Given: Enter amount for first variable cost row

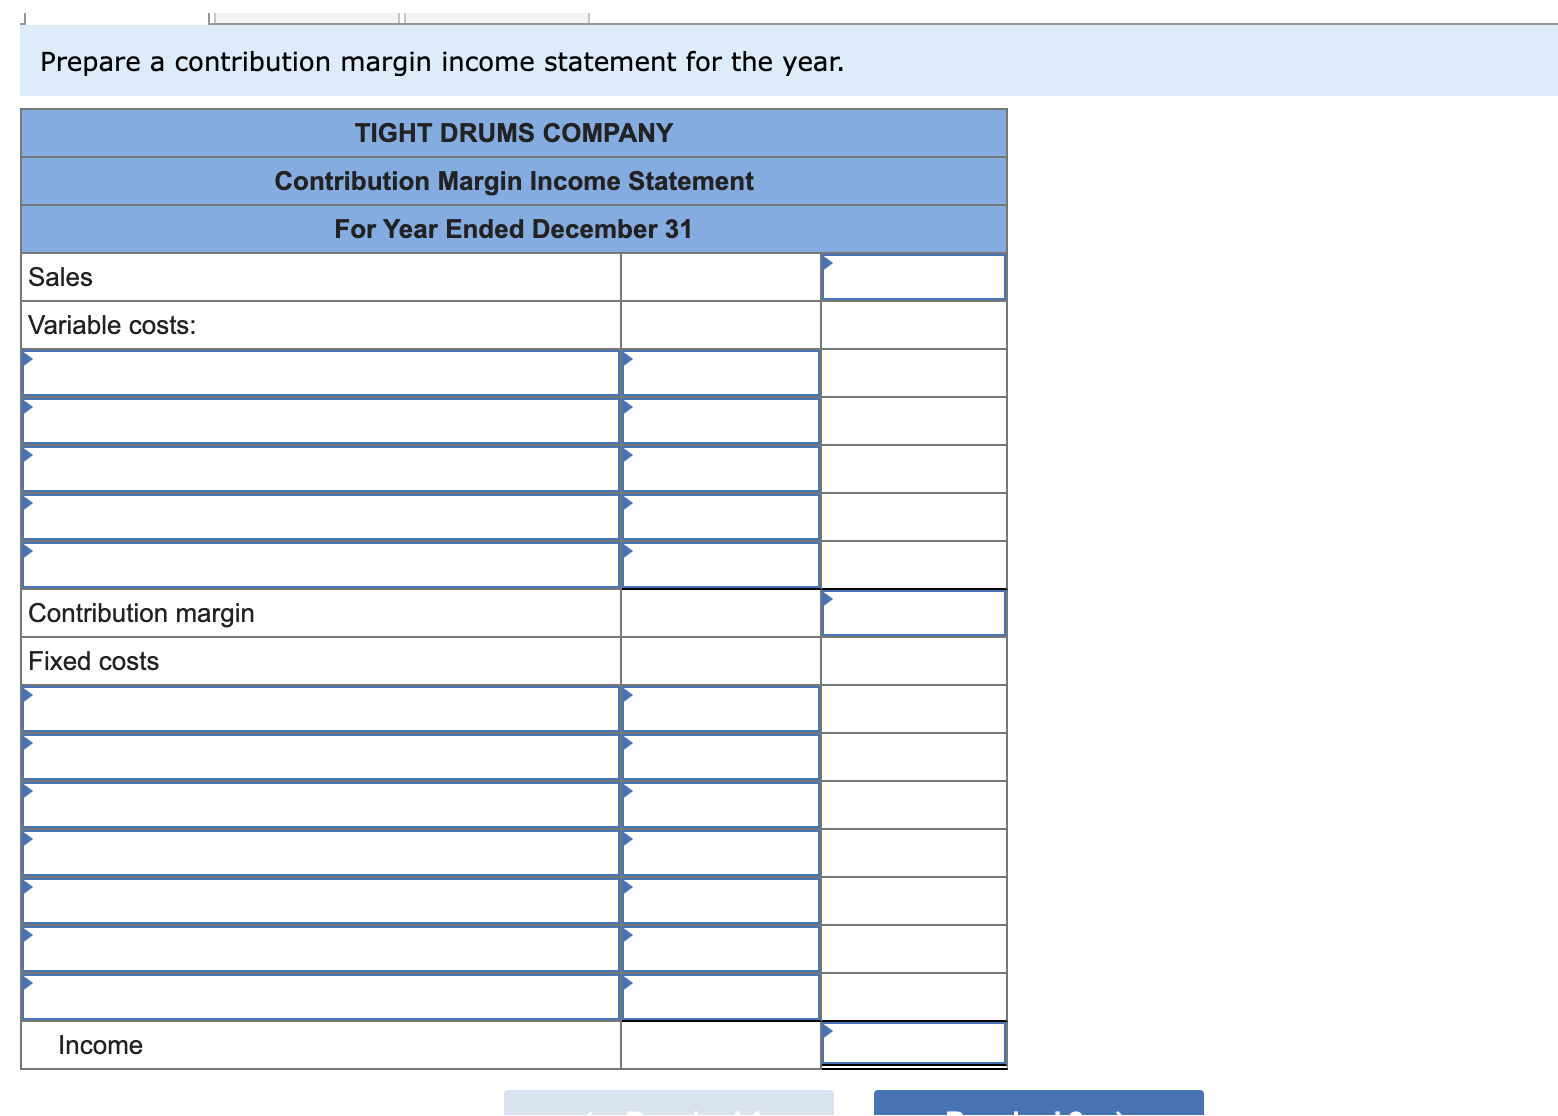Looking at the screenshot, I should pyautogui.click(x=720, y=372).
